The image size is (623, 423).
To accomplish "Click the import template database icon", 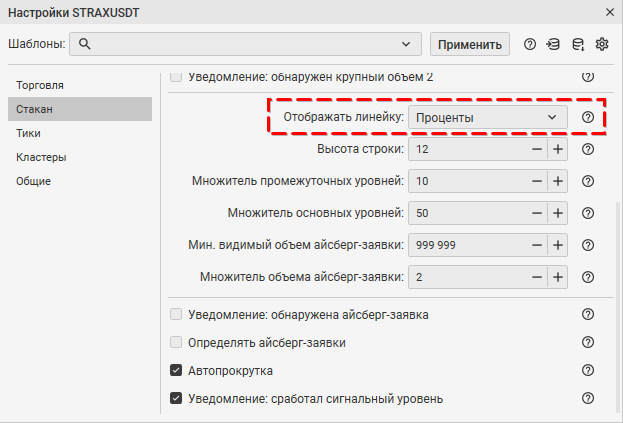I will 553,44.
